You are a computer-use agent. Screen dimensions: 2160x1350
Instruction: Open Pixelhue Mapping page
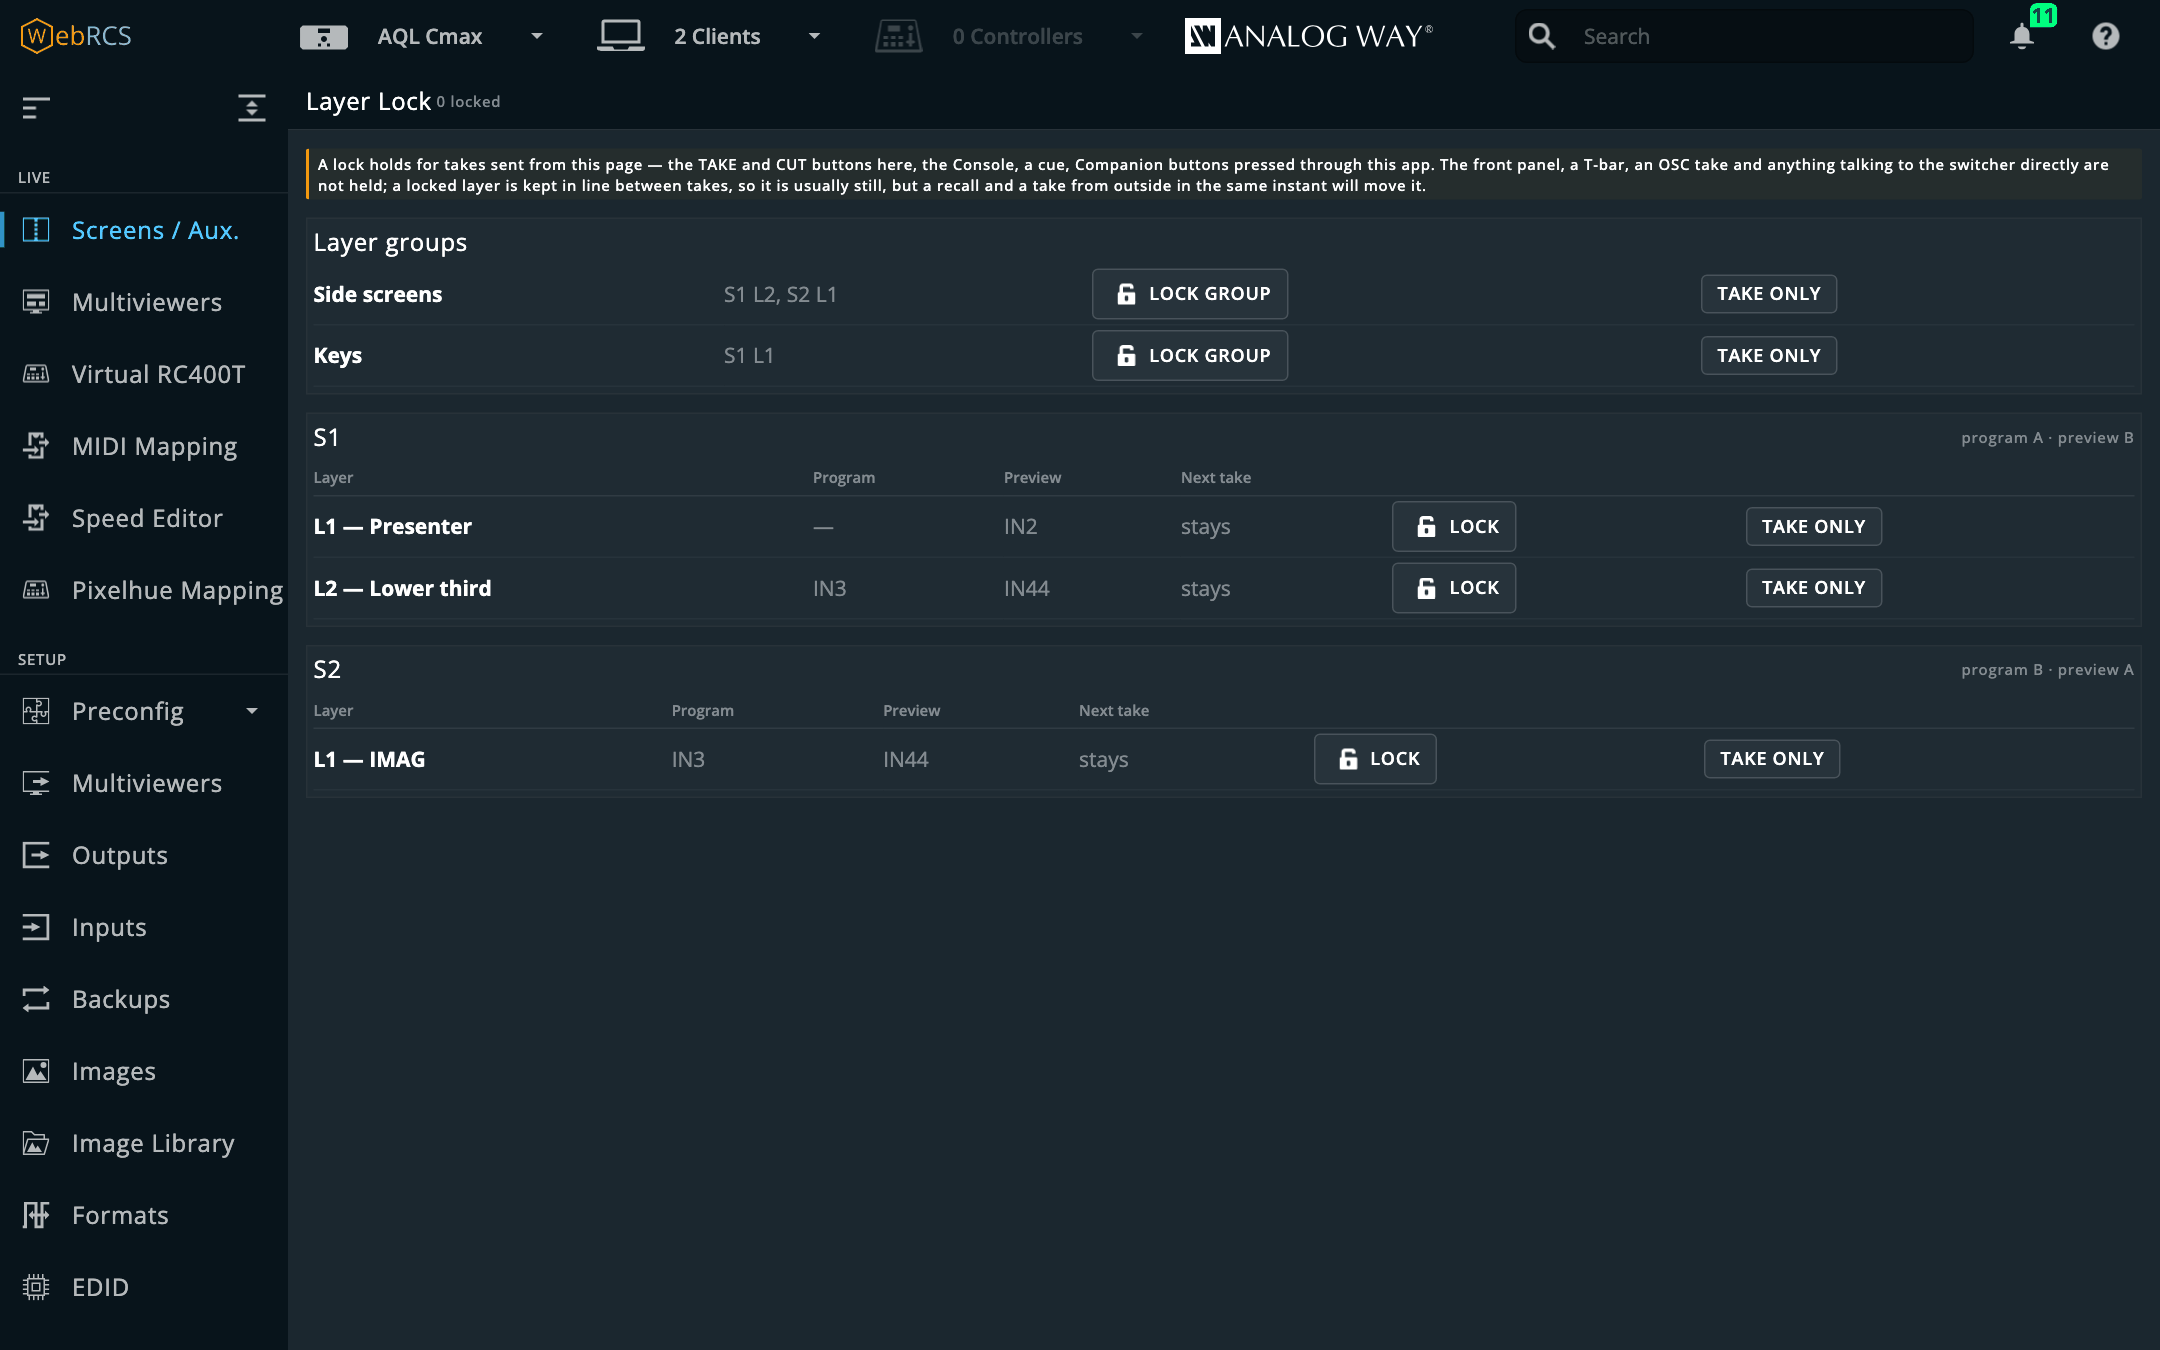click(144, 590)
